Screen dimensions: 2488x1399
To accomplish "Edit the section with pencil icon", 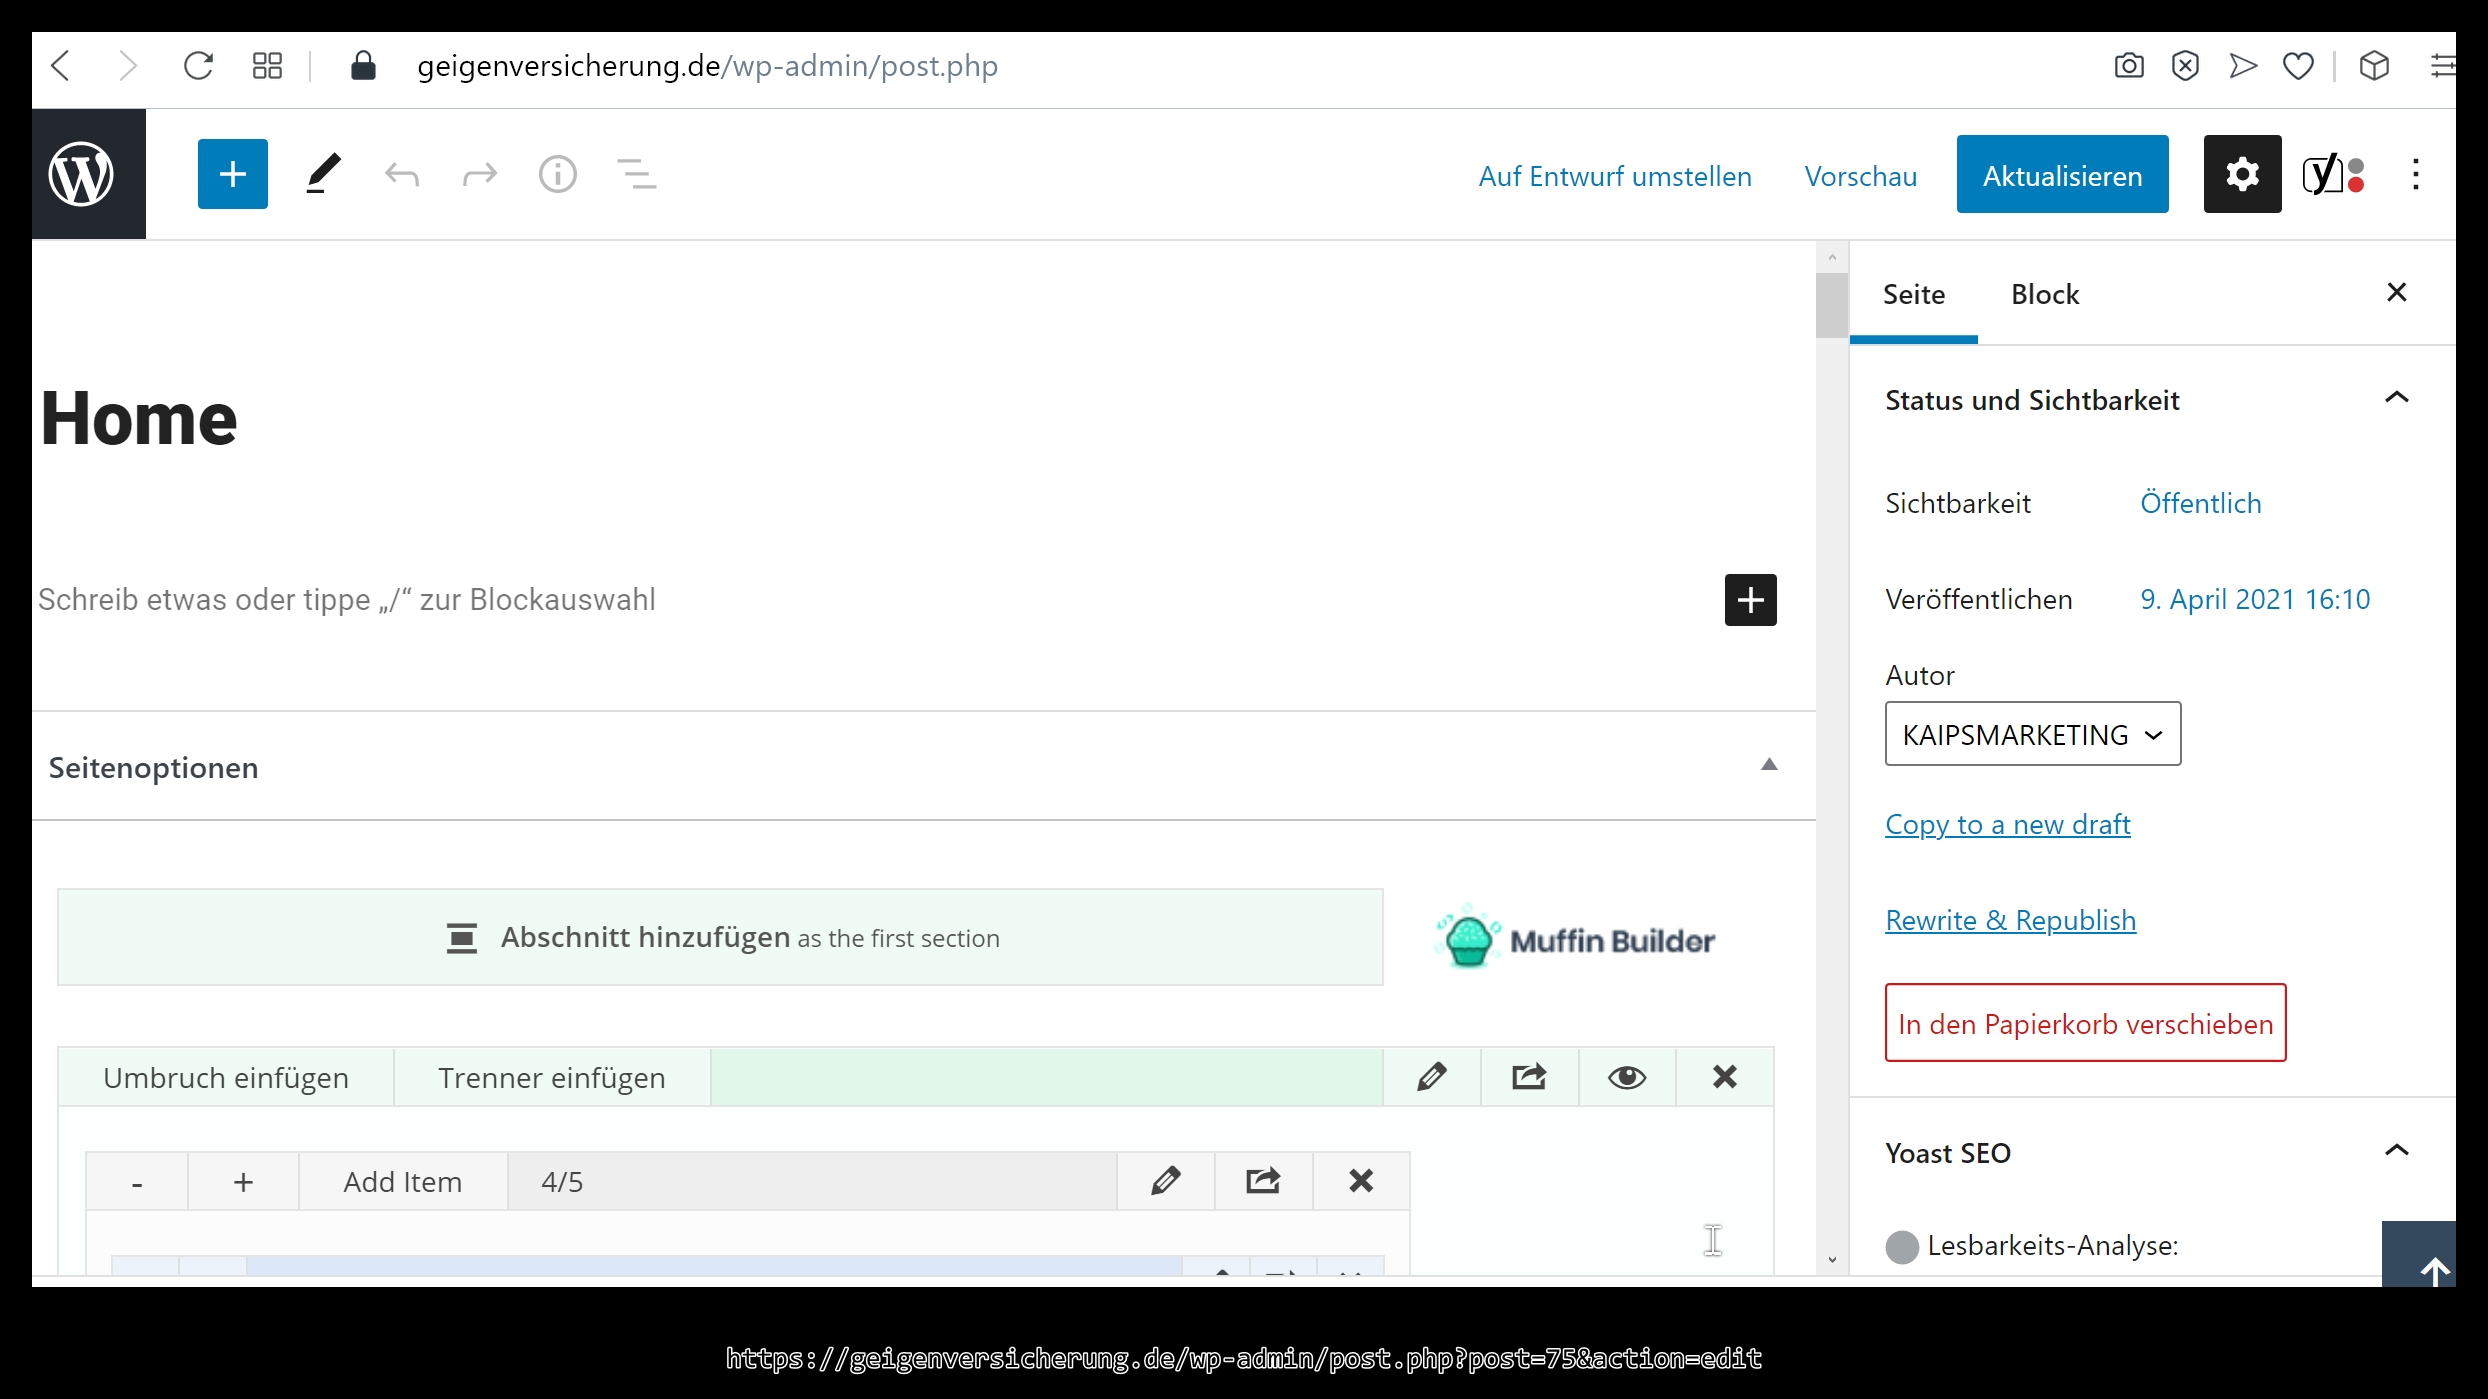I will (x=1432, y=1077).
